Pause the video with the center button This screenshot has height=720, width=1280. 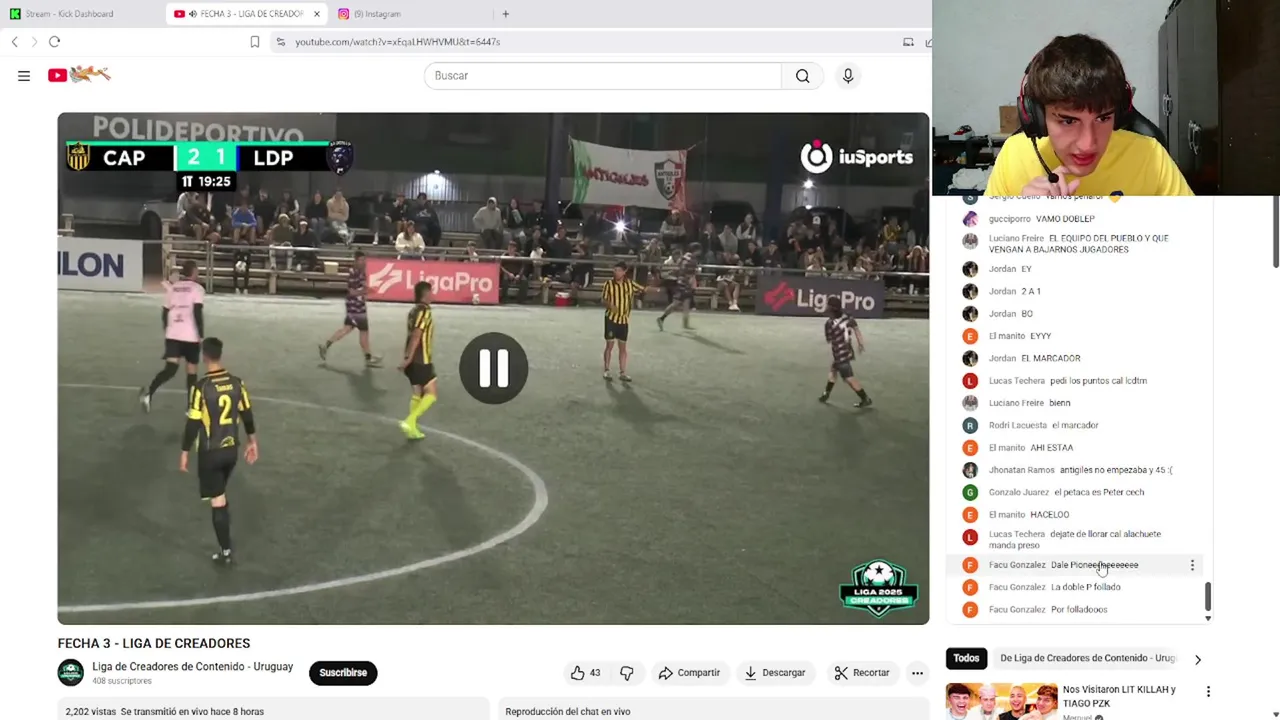click(493, 369)
